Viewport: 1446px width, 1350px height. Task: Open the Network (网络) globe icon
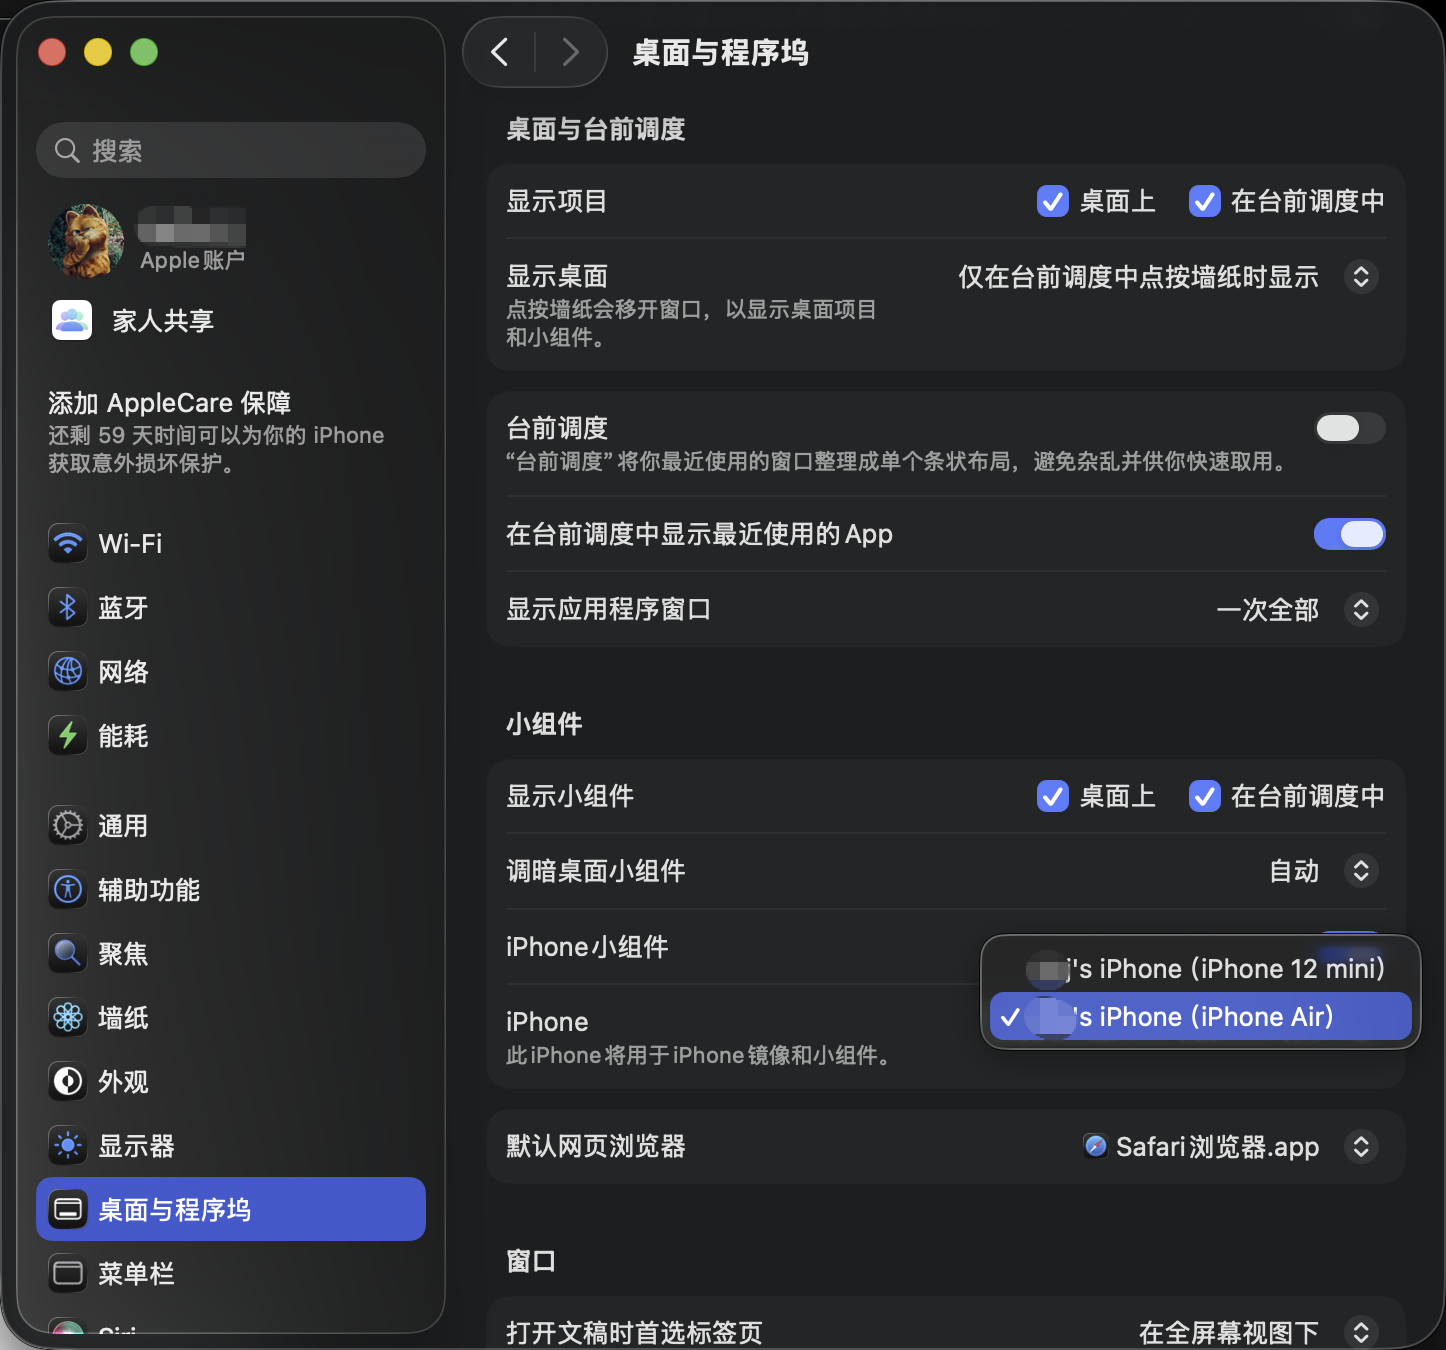(68, 671)
